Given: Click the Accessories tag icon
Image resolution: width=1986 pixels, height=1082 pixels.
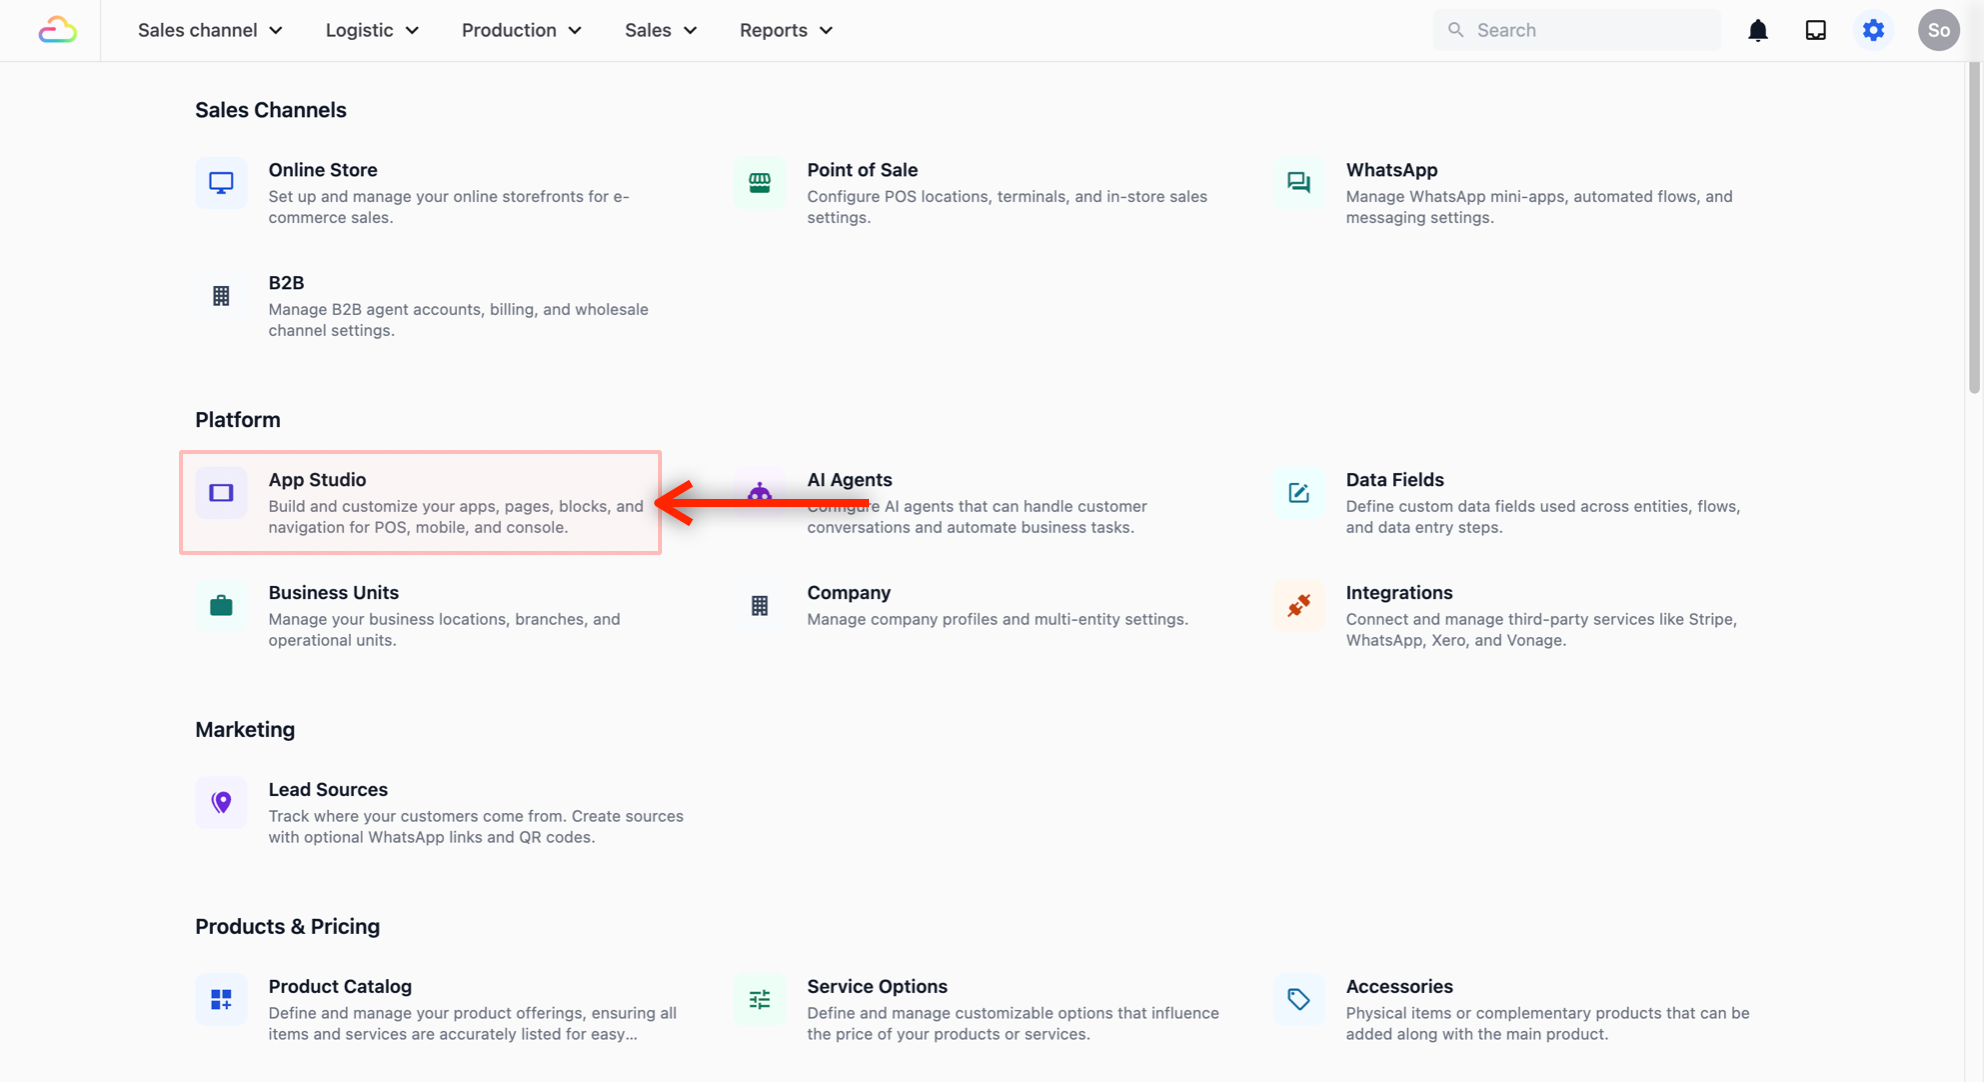Looking at the screenshot, I should point(1298,999).
